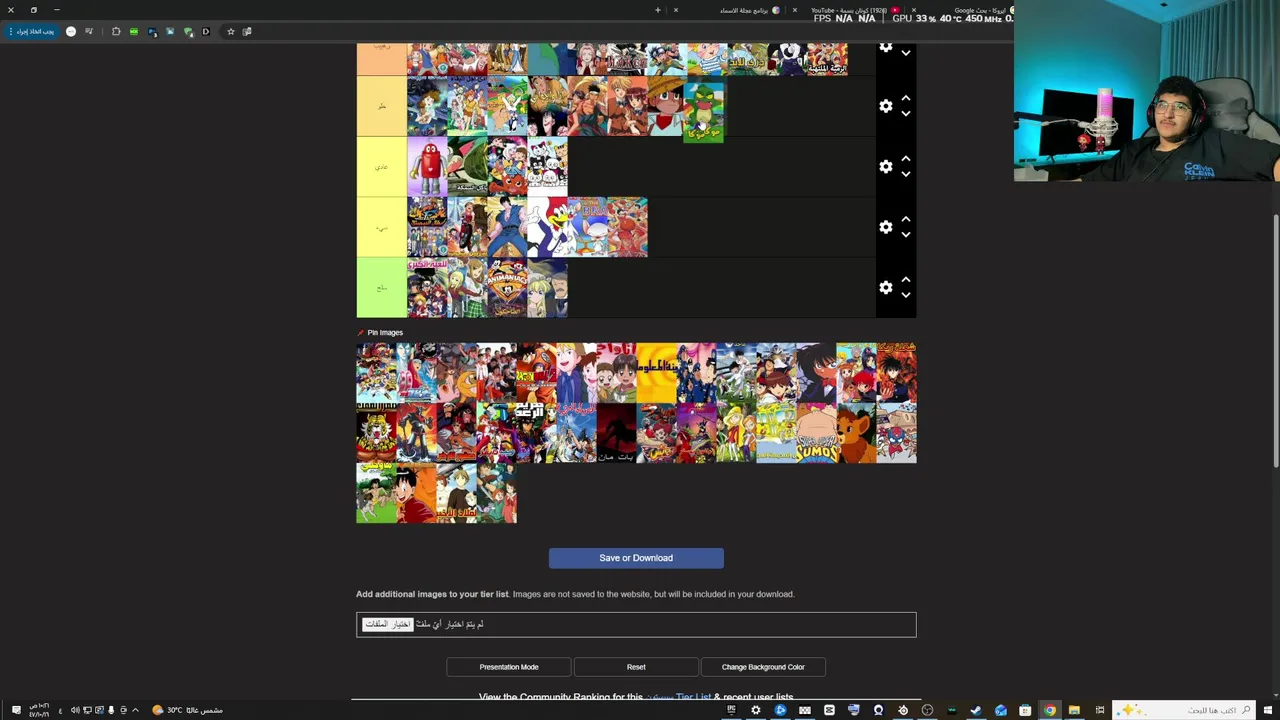Open the taskbar settings gear icon
1280x720 pixels.
coord(755,710)
